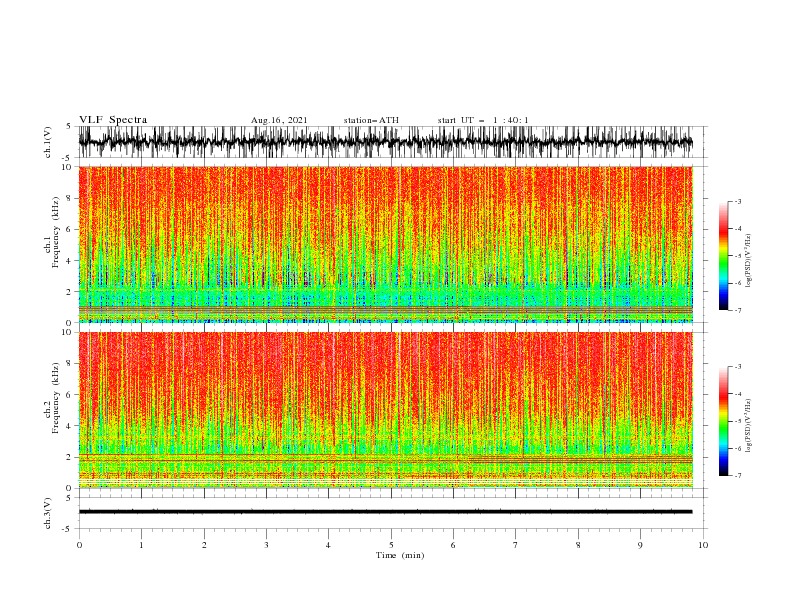Click the ch.1(V) waveform axis label
792x612 pixels.
48,142
